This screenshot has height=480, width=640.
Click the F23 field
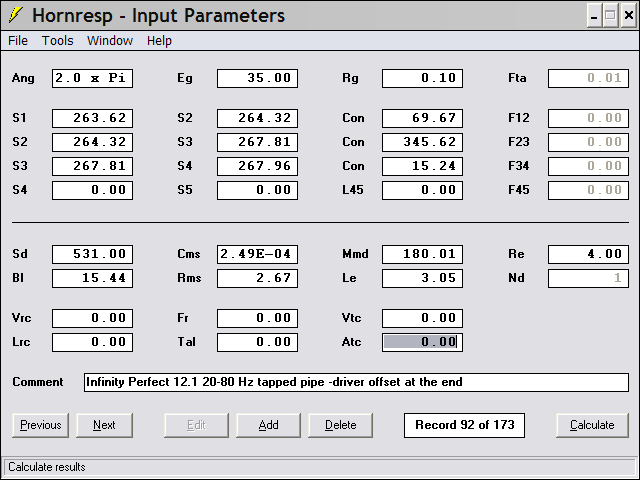(588, 142)
